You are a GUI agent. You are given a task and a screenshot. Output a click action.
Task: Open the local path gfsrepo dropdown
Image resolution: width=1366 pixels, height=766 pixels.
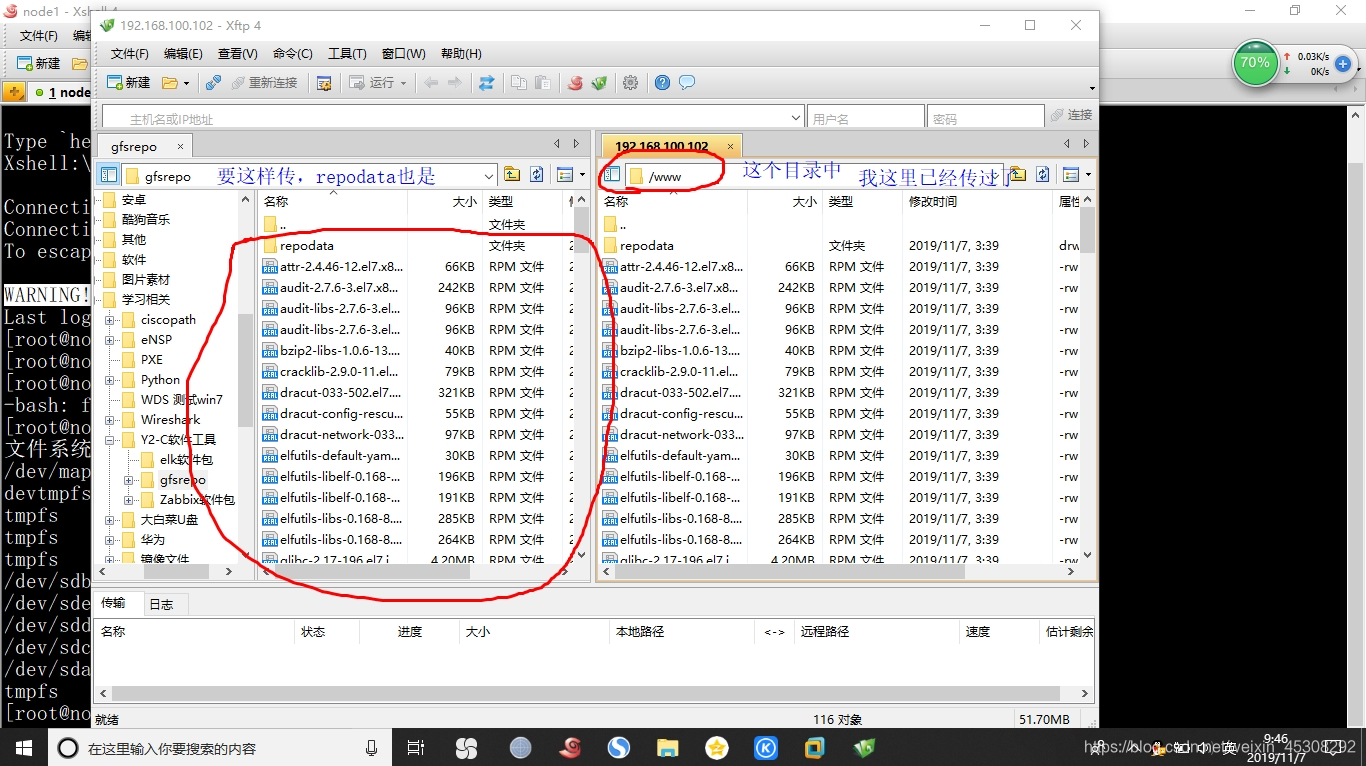(x=489, y=176)
